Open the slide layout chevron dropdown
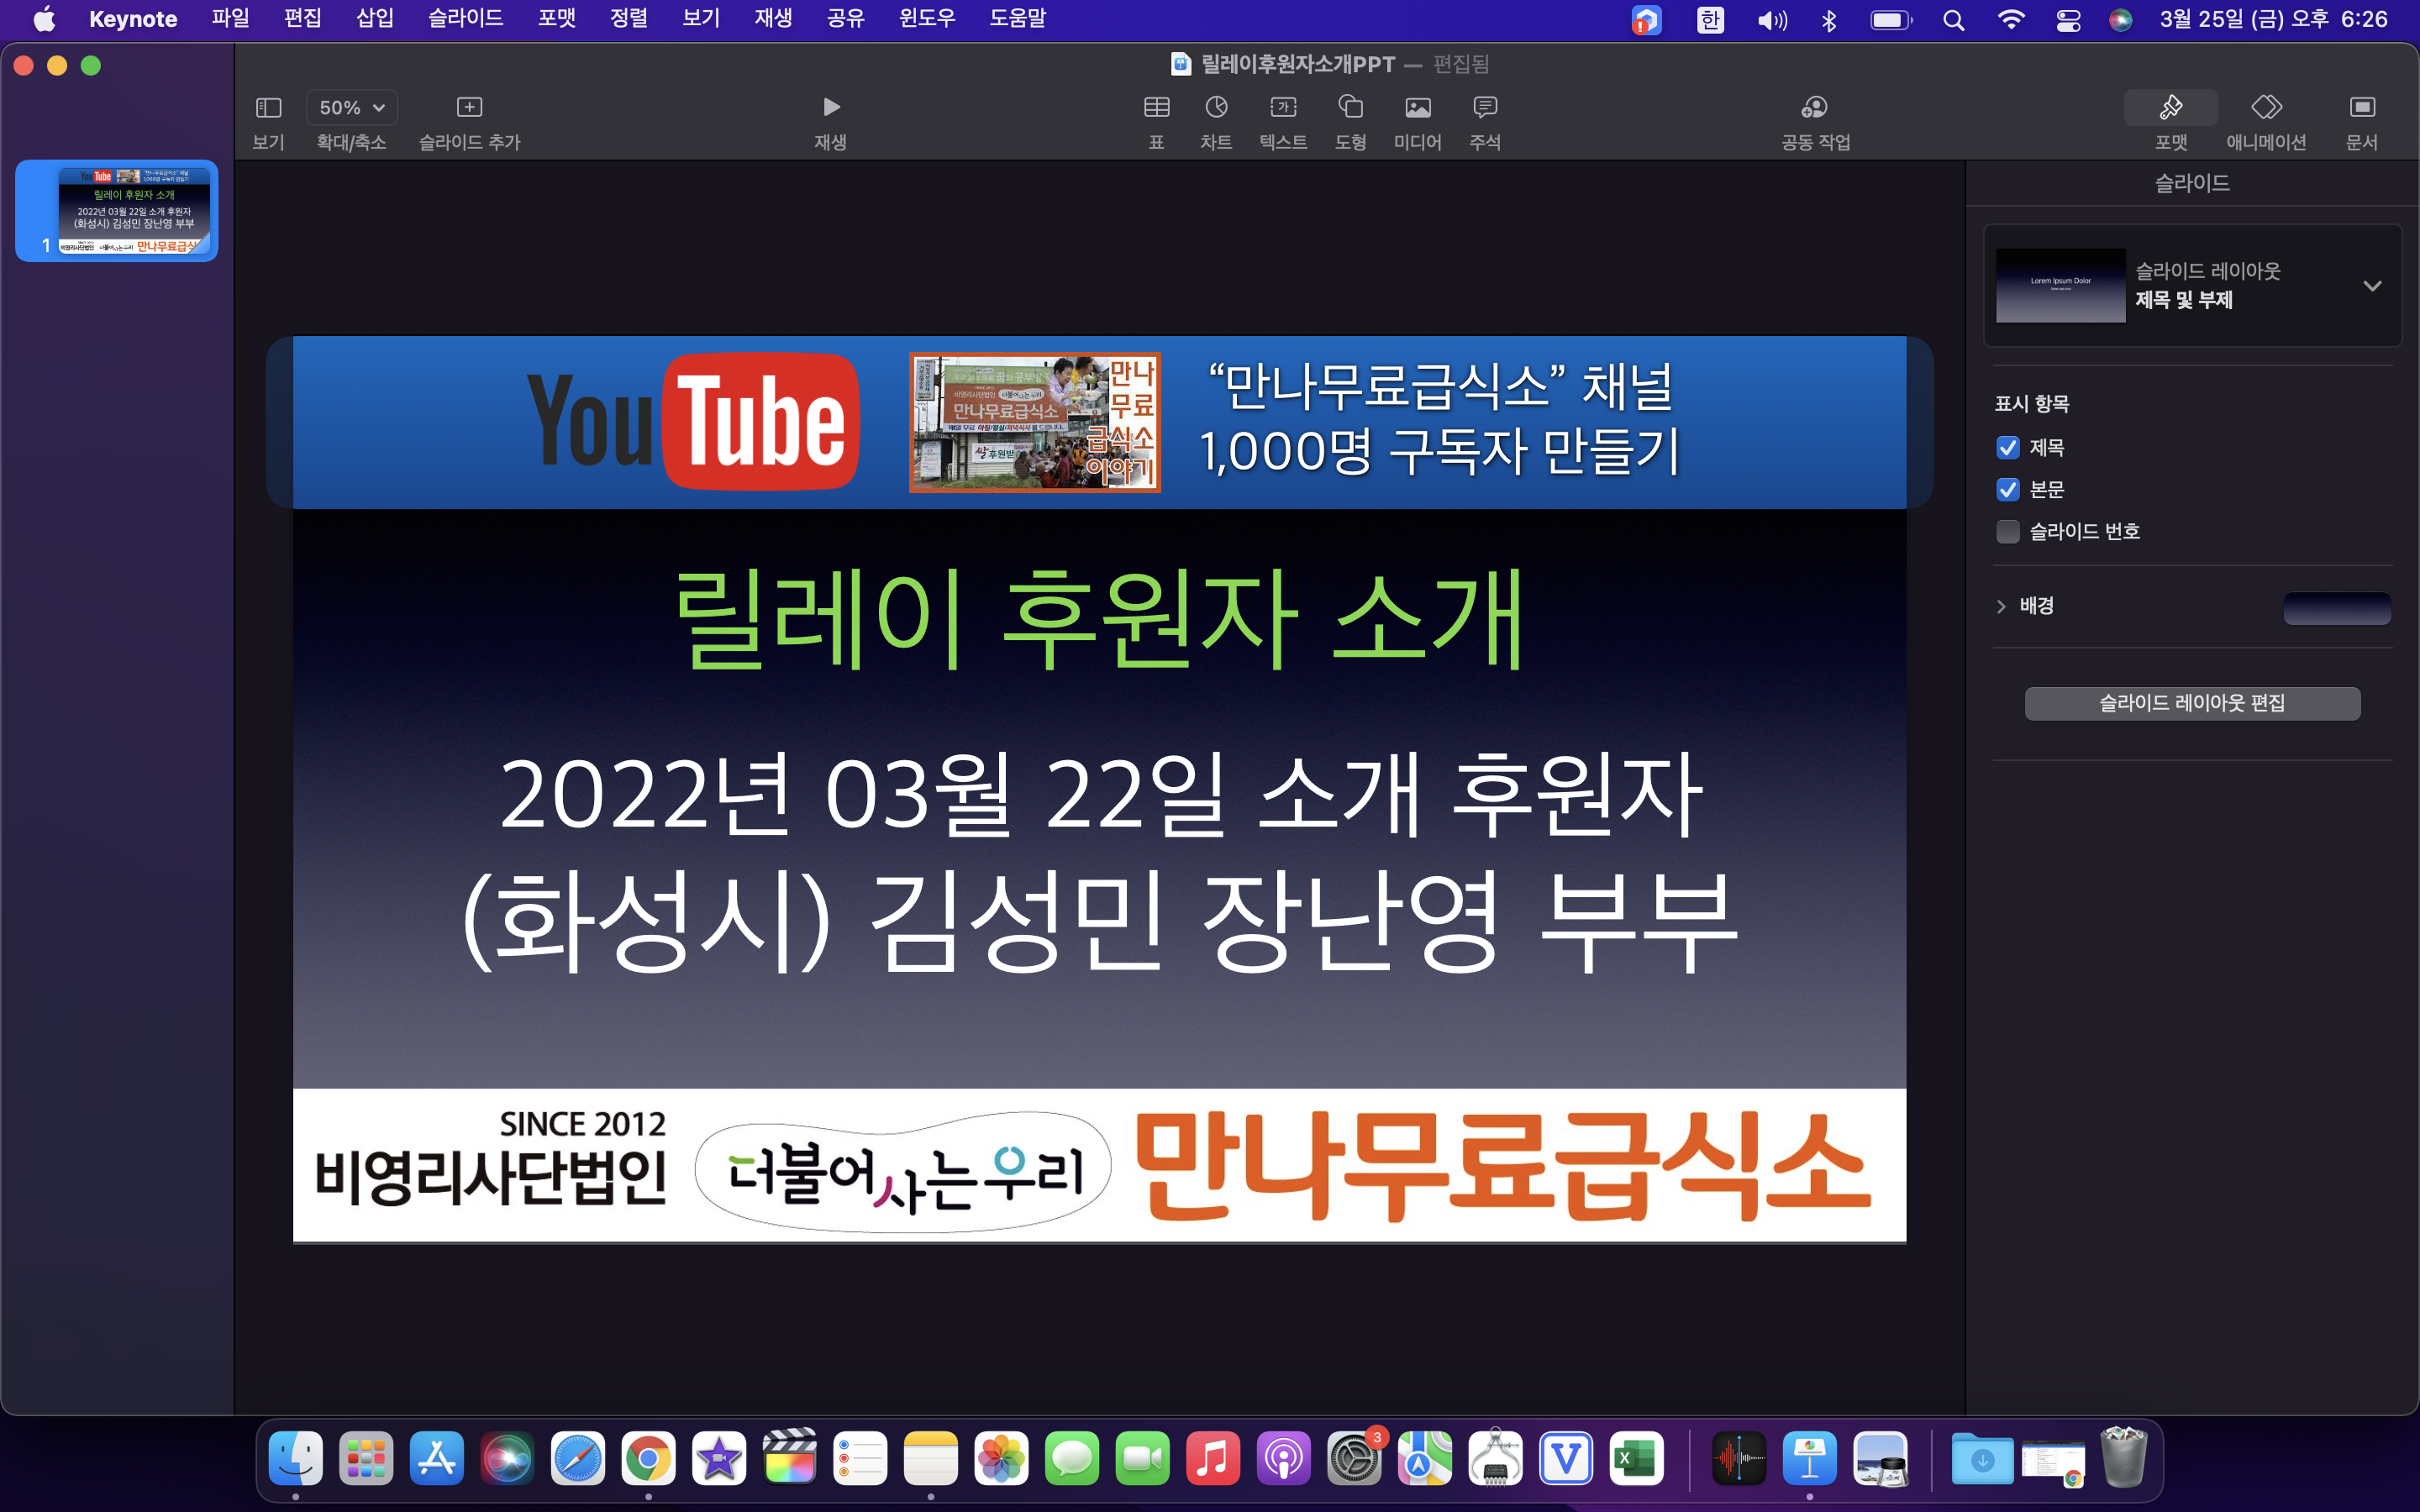The width and height of the screenshot is (2420, 1512). click(2372, 286)
